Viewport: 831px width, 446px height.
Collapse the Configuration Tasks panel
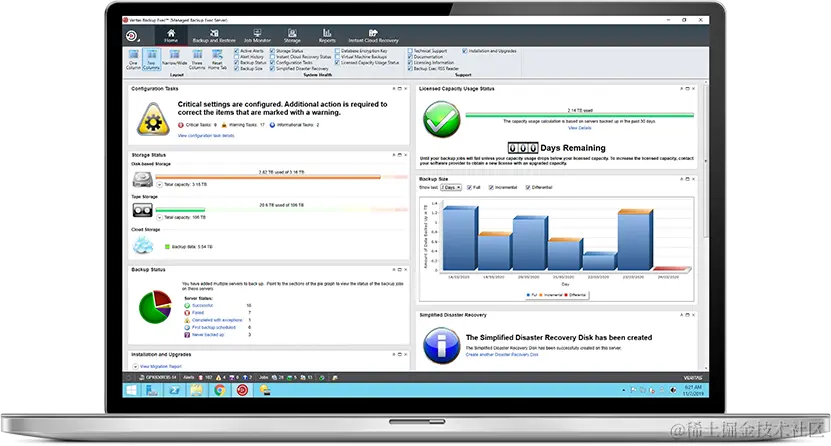pyautogui.click(x=394, y=89)
